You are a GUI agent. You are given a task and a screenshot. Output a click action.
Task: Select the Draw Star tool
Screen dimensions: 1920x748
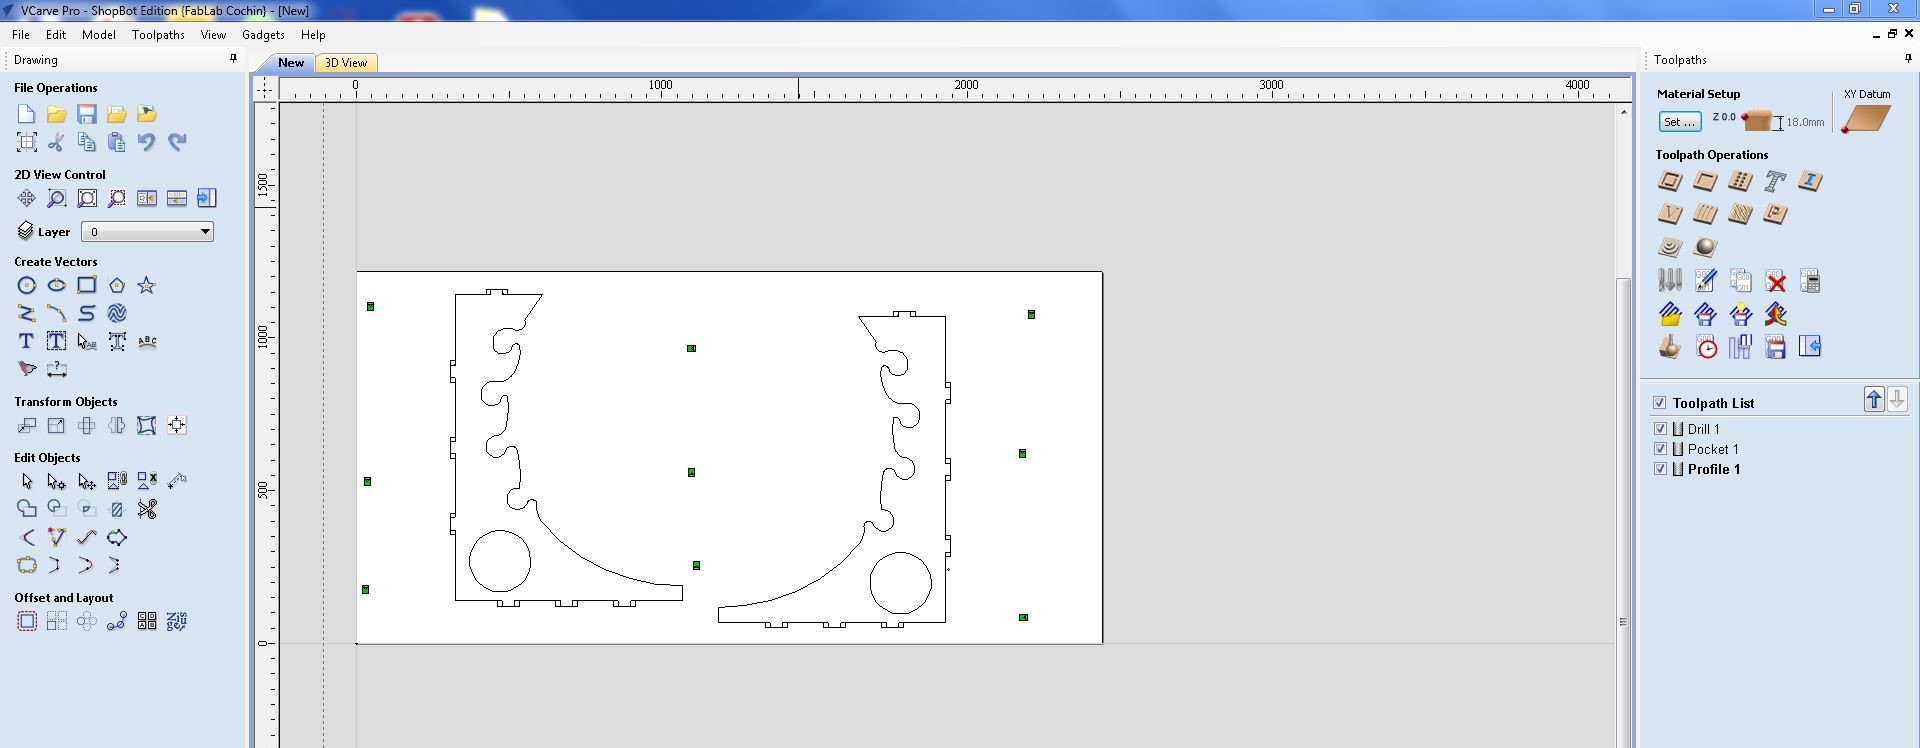tap(147, 286)
